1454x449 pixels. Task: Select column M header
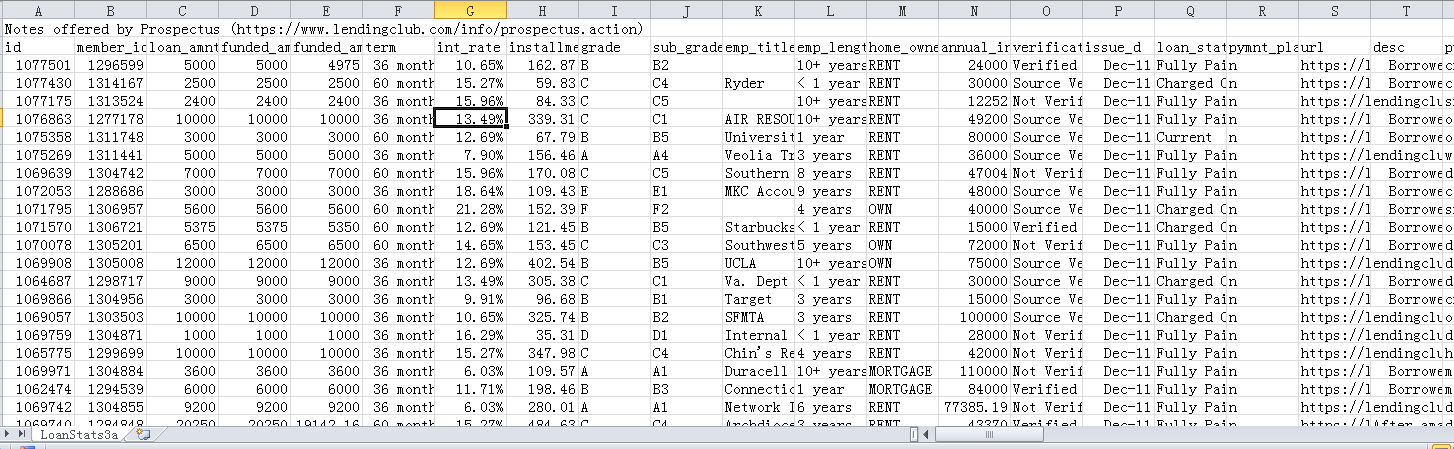[902, 10]
